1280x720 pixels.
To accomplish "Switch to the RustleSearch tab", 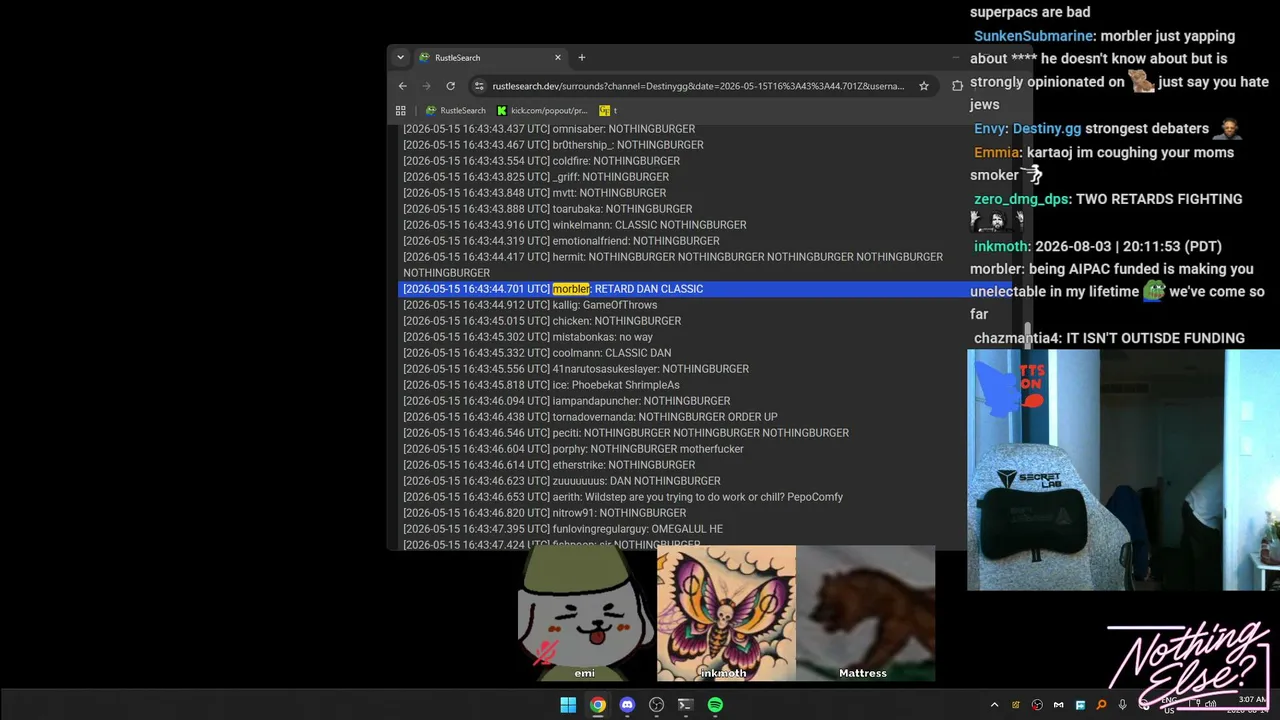I will (x=490, y=58).
